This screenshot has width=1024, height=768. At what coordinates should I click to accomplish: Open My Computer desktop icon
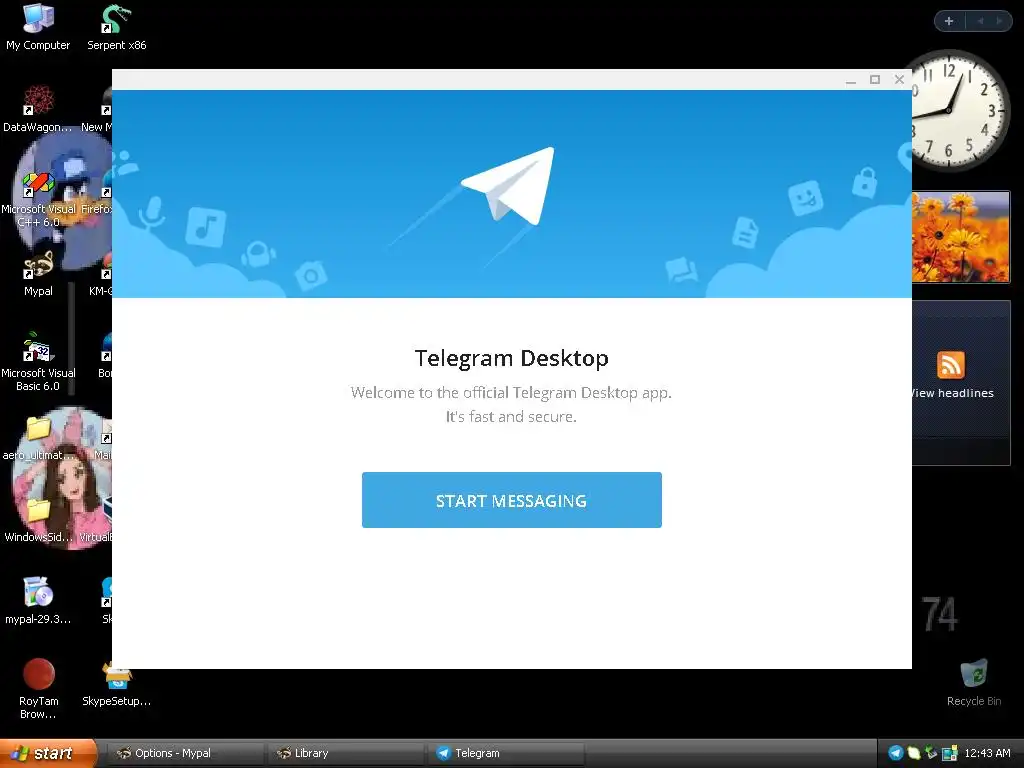pos(38,27)
